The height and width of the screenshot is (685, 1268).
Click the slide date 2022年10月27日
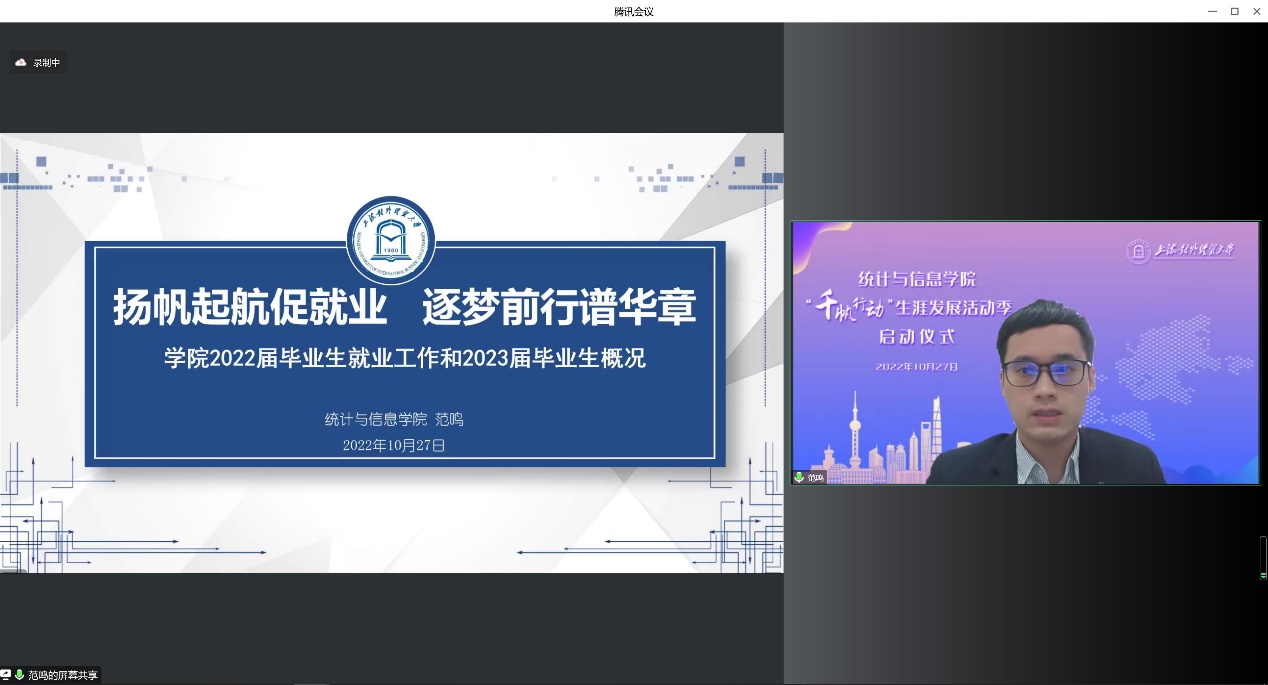click(393, 445)
